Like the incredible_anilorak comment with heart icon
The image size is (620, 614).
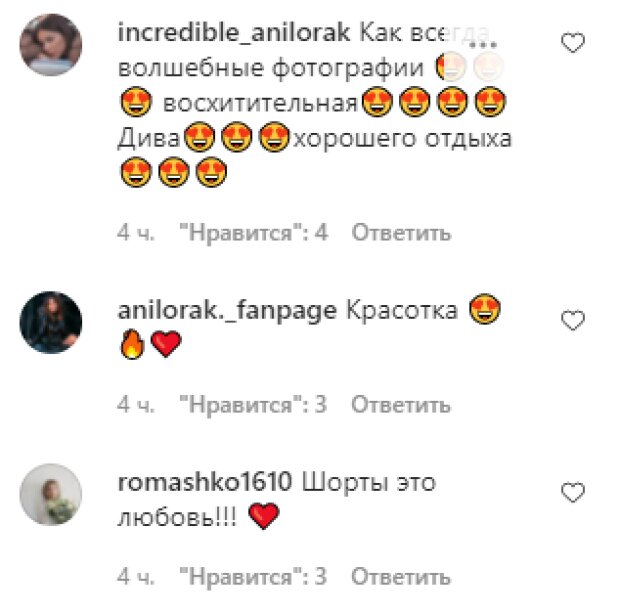pos(573,42)
